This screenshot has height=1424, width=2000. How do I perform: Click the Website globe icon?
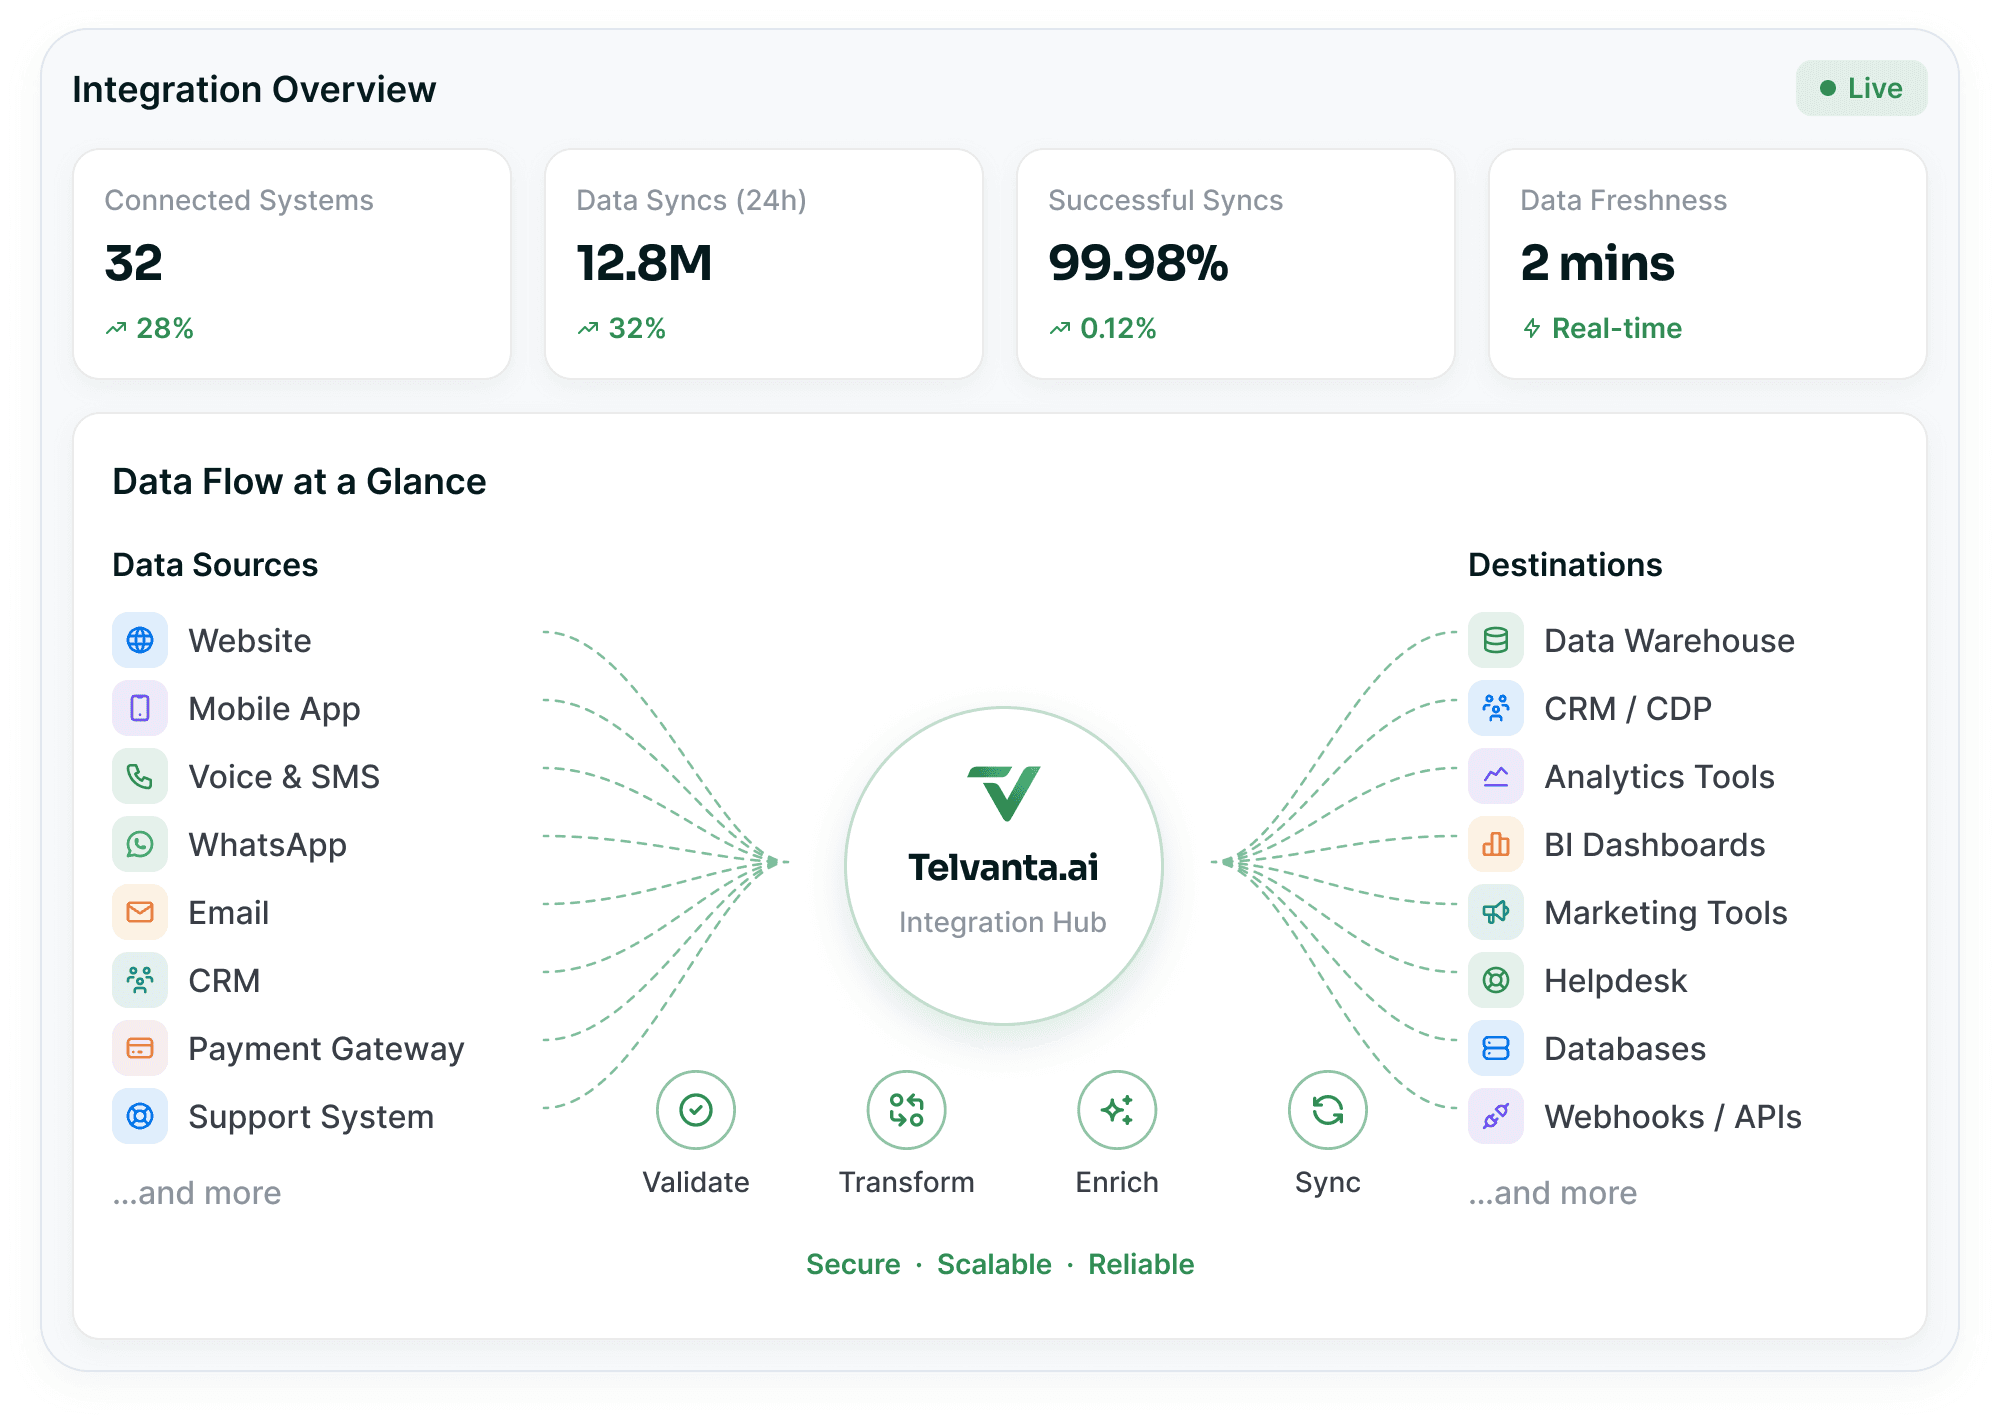tap(140, 640)
